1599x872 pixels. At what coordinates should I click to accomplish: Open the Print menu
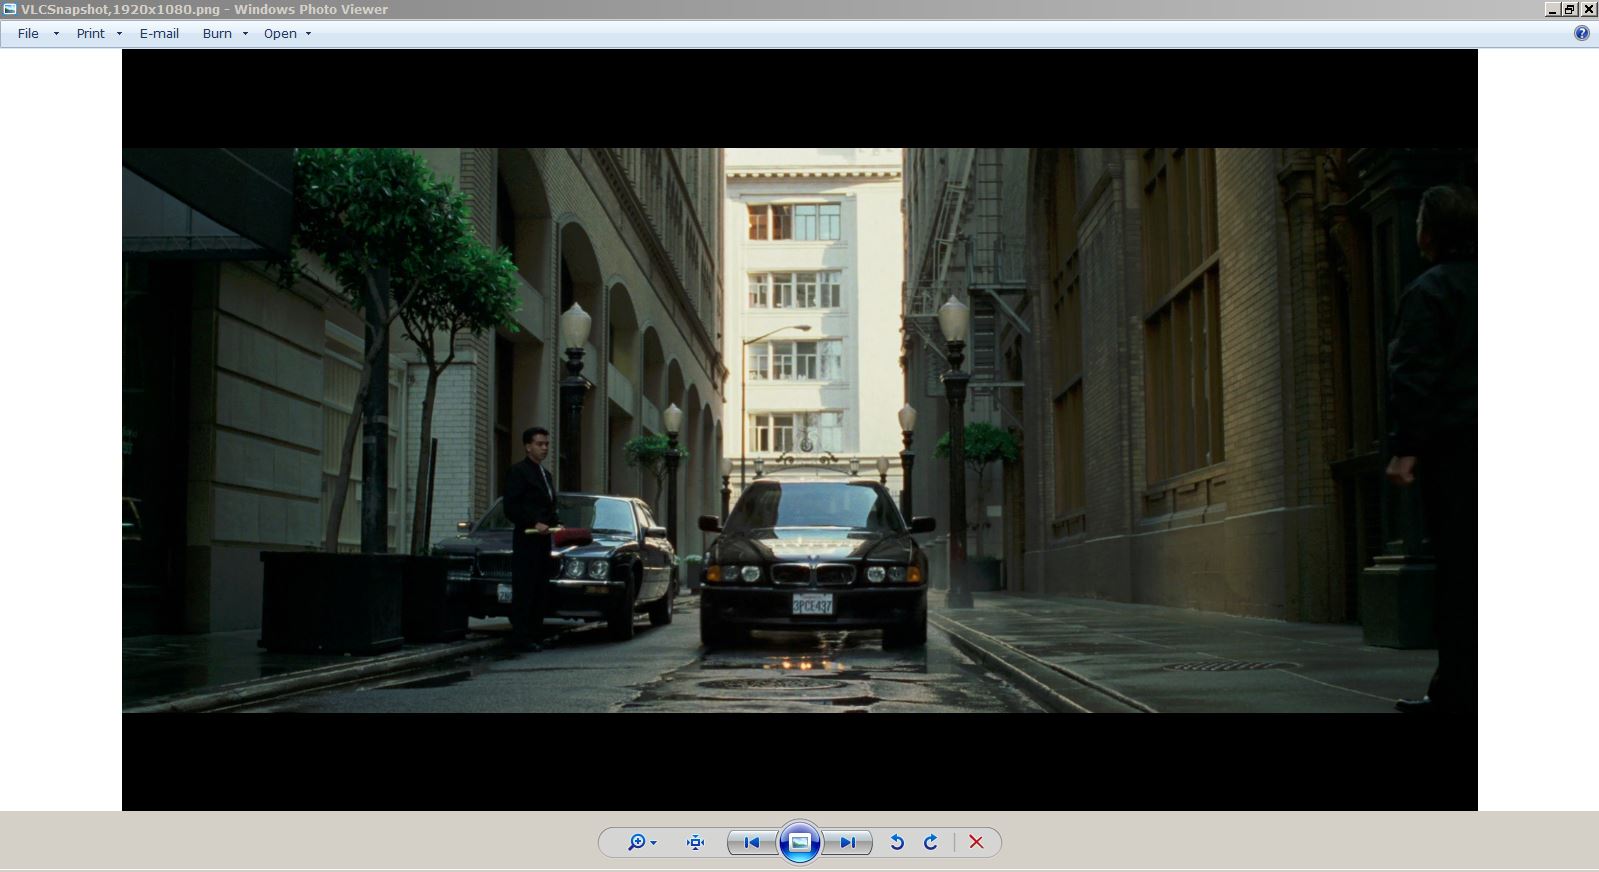pos(90,33)
